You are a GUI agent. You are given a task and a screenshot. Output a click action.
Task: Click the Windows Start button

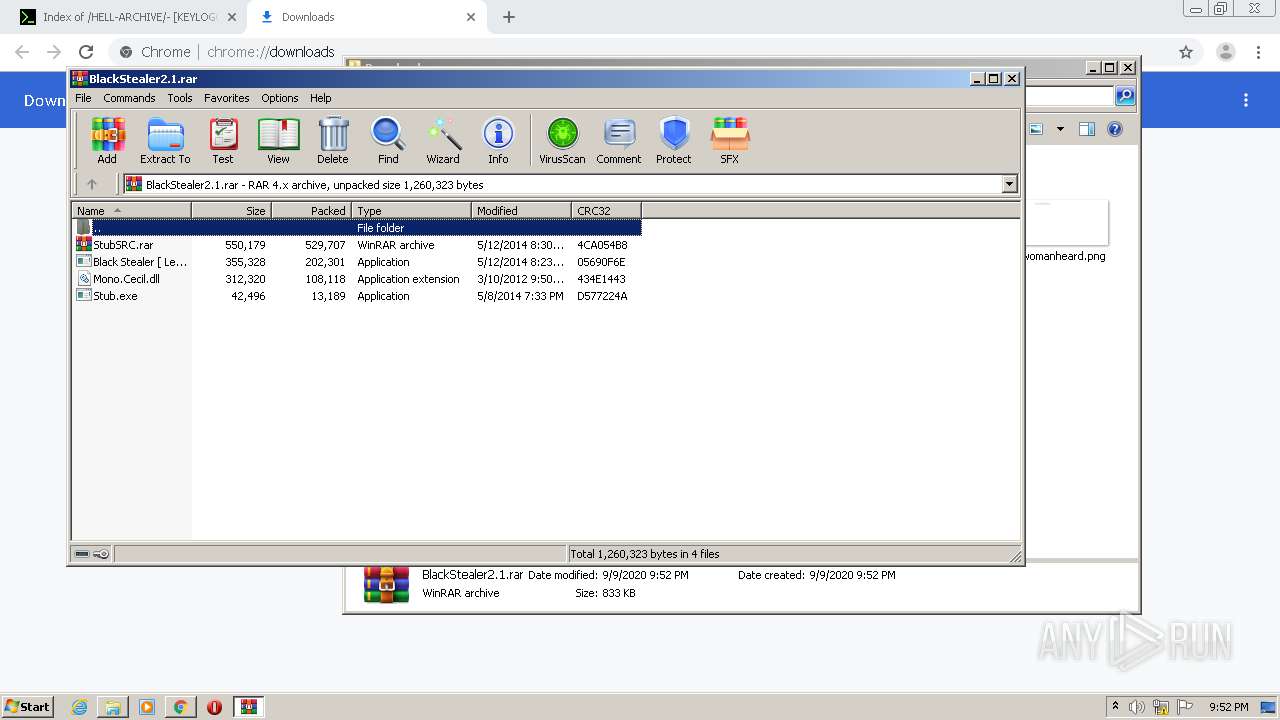pos(28,706)
